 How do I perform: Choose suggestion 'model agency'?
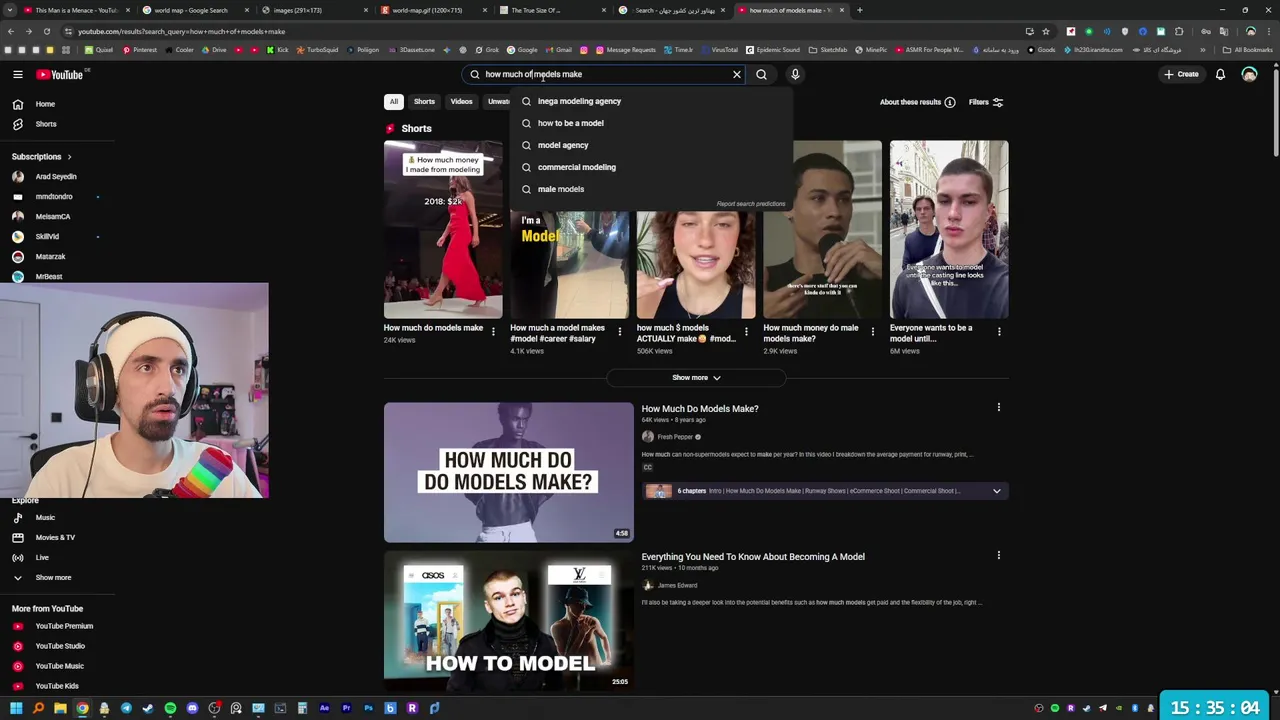652,145
